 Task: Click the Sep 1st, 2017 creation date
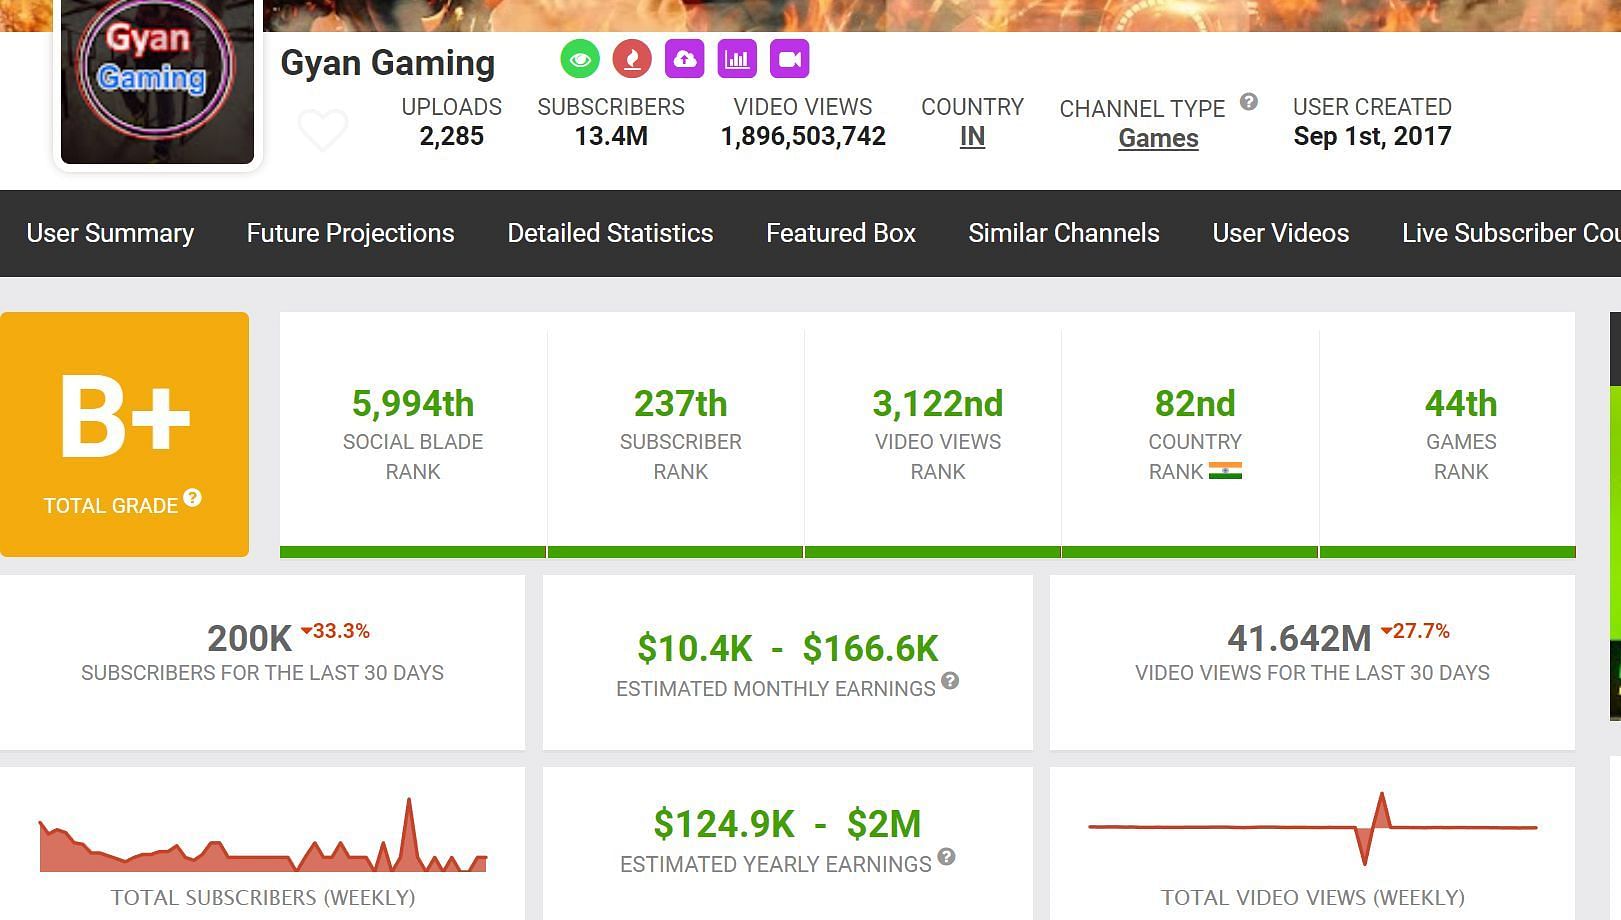point(1372,136)
